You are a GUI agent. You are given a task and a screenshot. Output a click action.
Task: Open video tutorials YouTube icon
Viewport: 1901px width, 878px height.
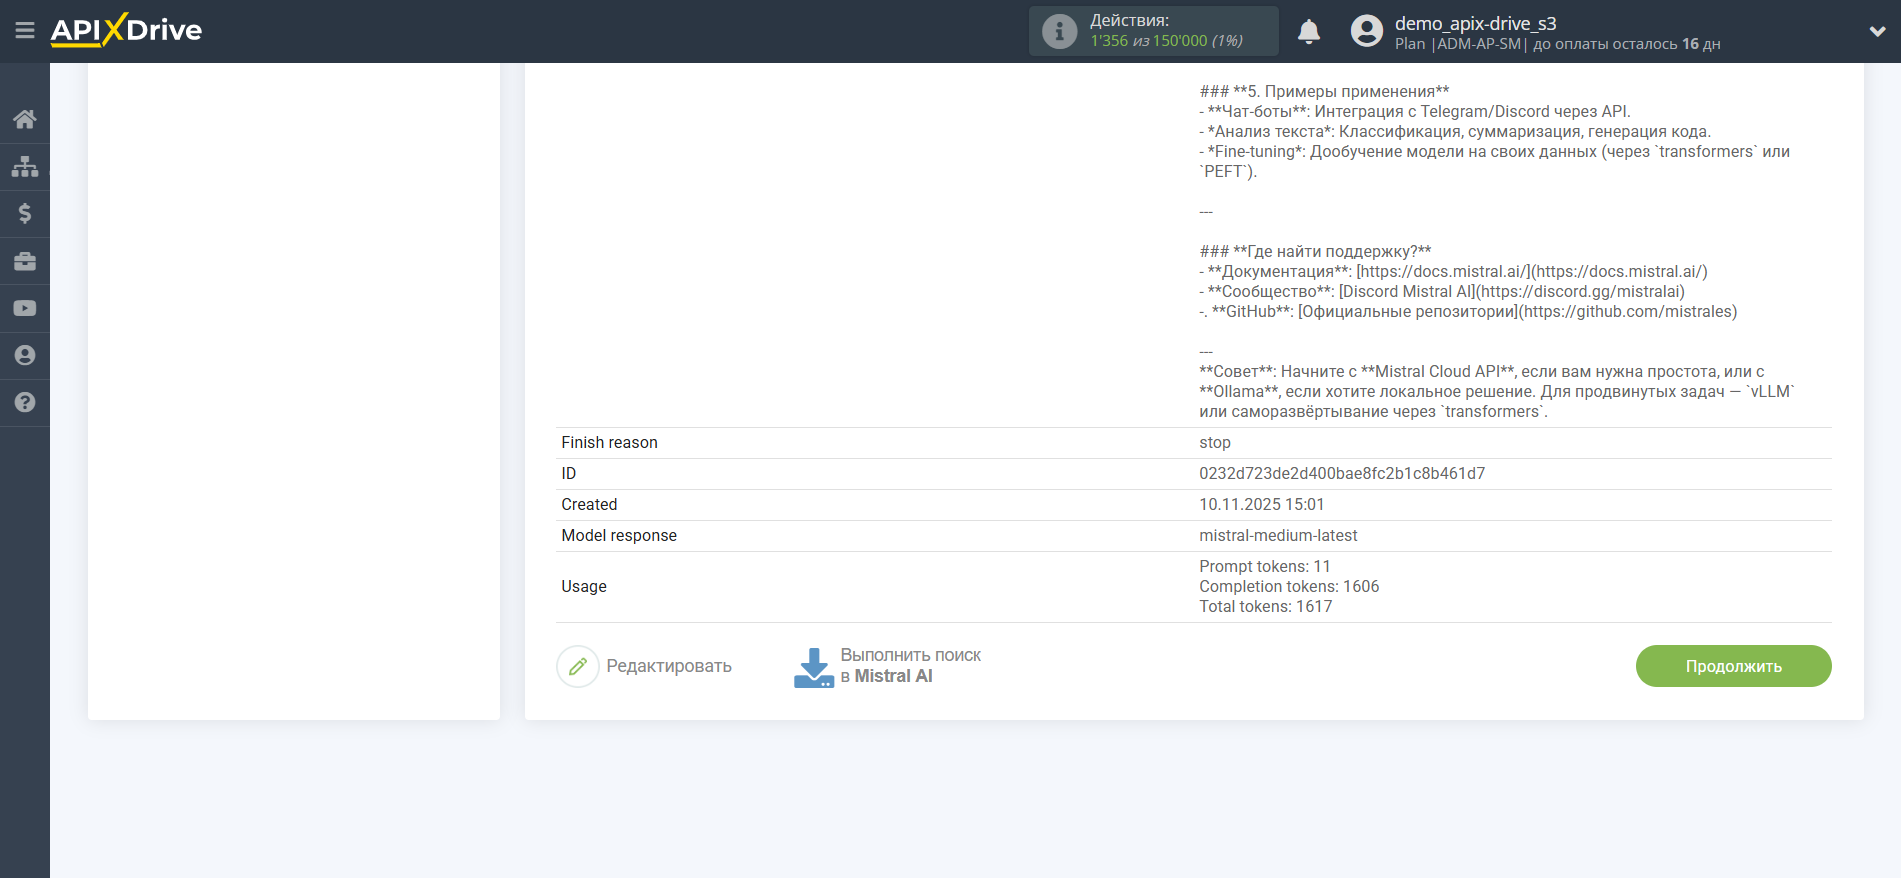coord(25,308)
